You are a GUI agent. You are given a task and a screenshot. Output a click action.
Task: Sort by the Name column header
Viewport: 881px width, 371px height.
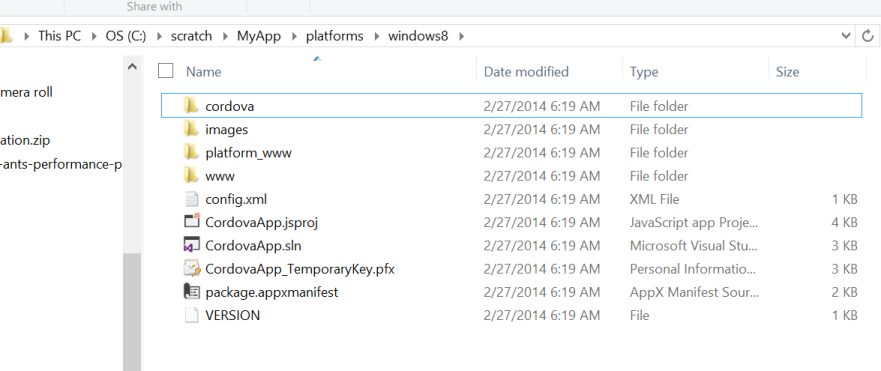203,72
